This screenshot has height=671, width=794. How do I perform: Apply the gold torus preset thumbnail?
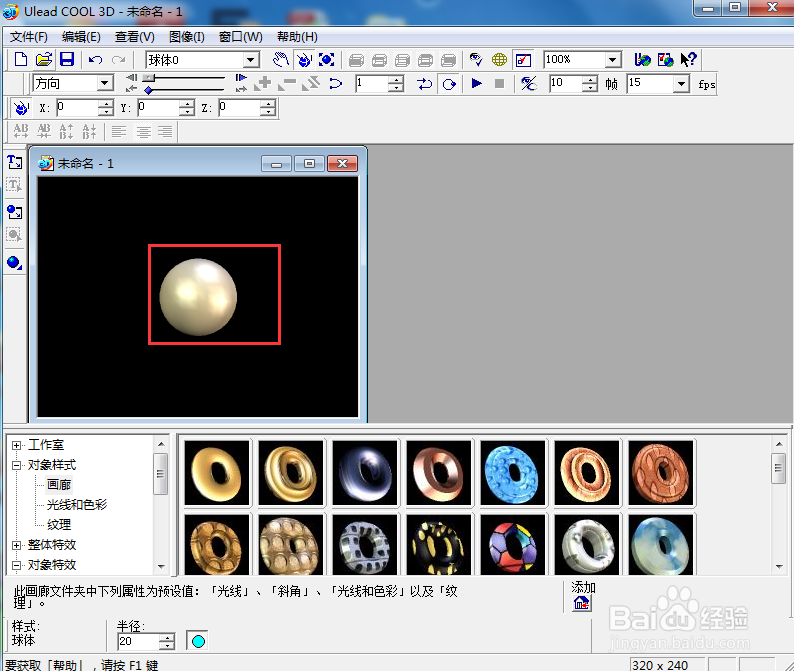pyautogui.click(x=217, y=473)
